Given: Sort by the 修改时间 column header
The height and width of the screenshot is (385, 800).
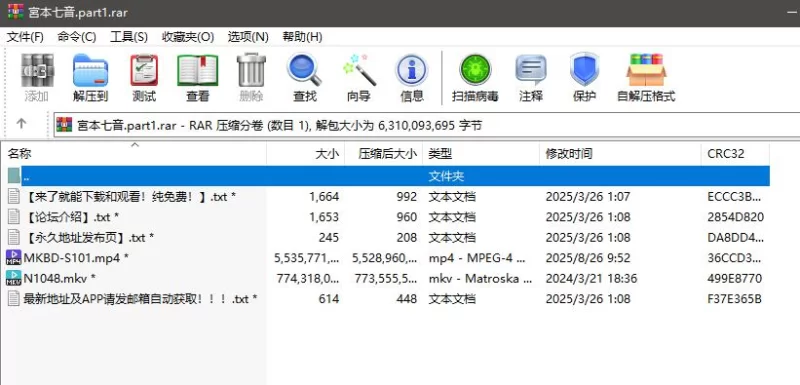Looking at the screenshot, I should 620,154.
